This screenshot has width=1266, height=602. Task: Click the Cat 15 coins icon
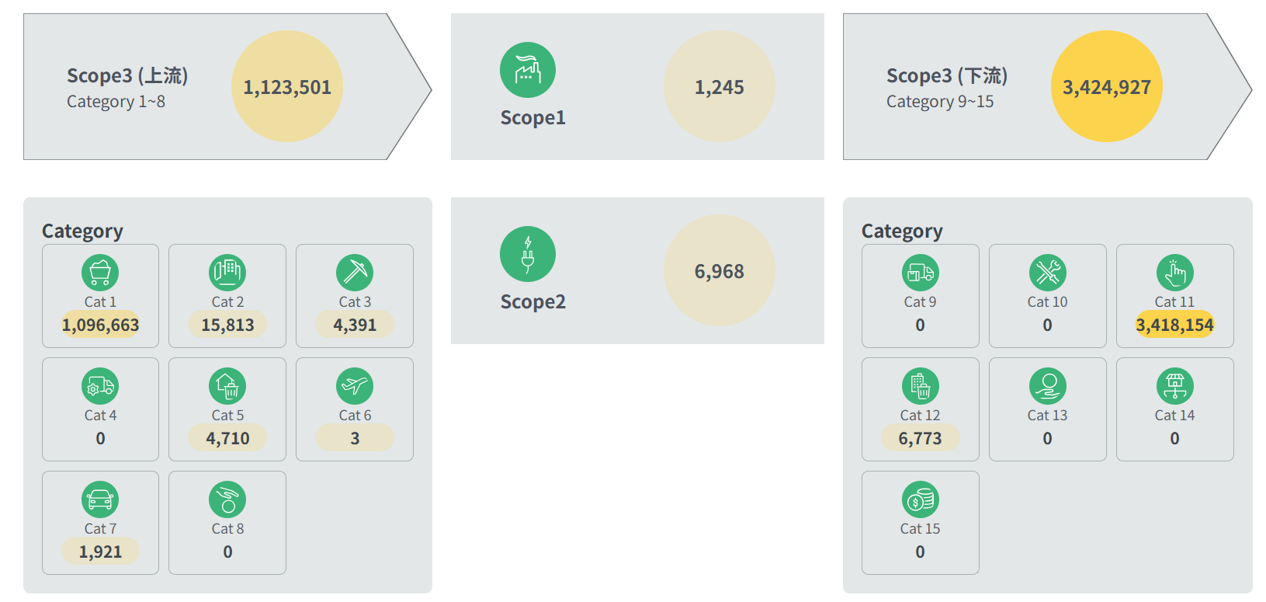pos(920,499)
